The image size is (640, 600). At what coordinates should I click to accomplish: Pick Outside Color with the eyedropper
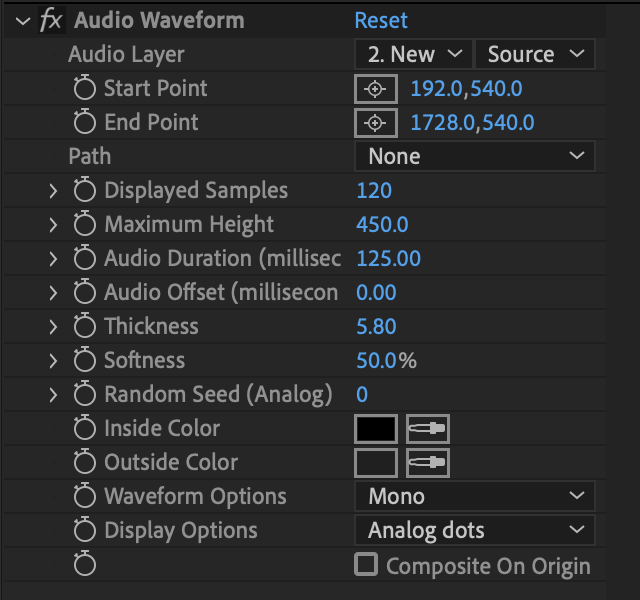tap(428, 463)
